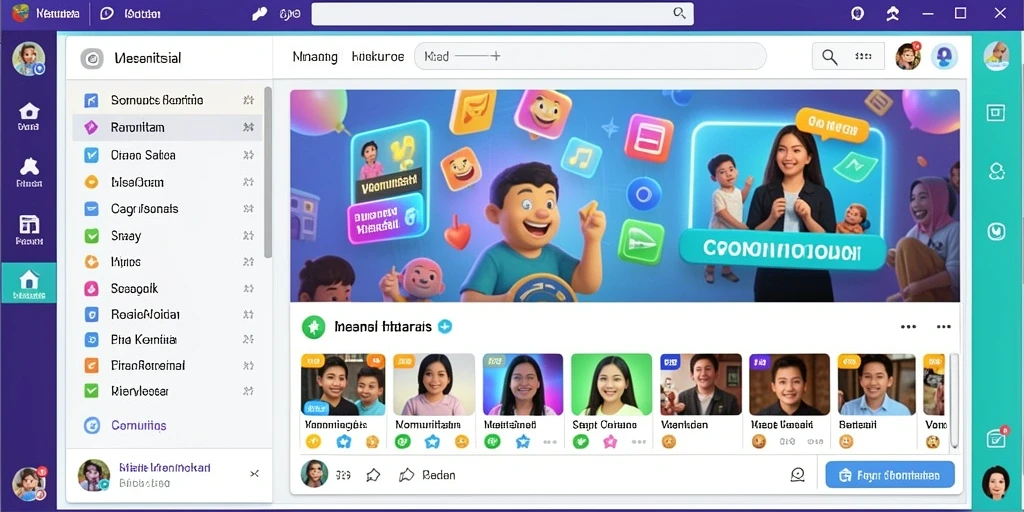Click the square frame icon in right rail
The image size is (1024, 512).
click(995, 113)
